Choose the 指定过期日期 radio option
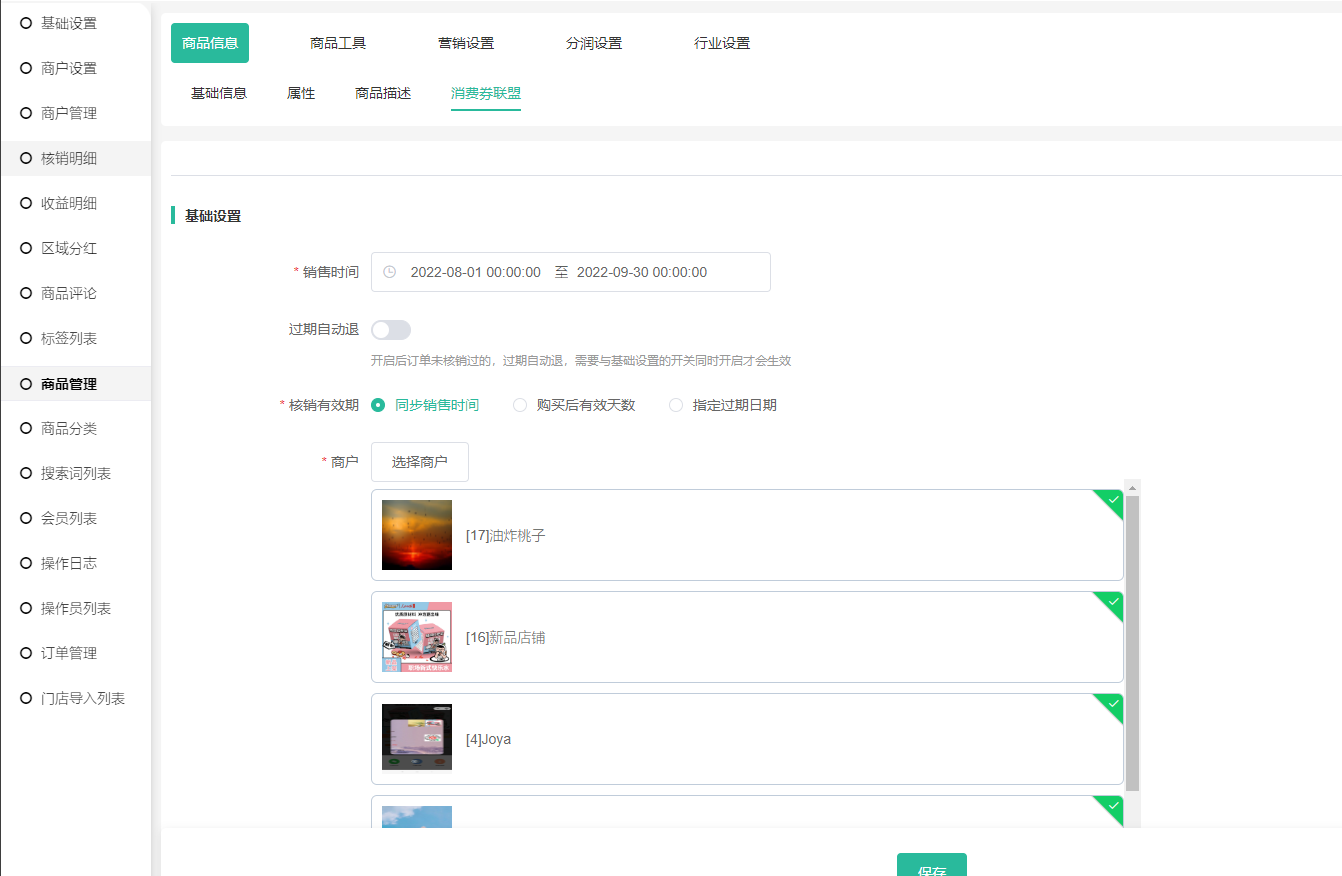 pyautogui.click(x=676, y=405)
